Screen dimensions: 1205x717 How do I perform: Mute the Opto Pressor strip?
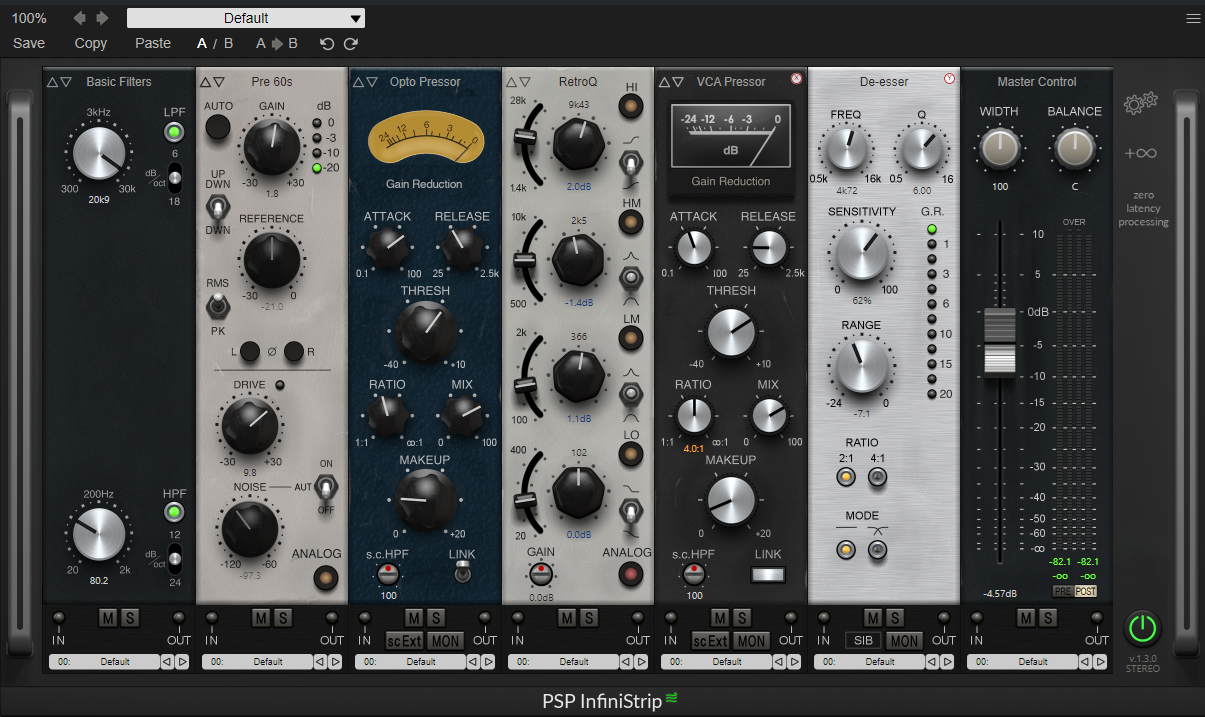413,618
